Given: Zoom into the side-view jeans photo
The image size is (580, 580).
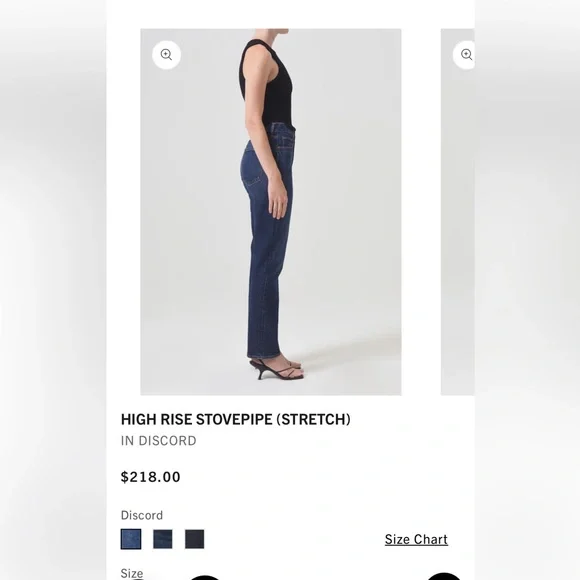Looking at the screenshot, I should click(166, 55).
